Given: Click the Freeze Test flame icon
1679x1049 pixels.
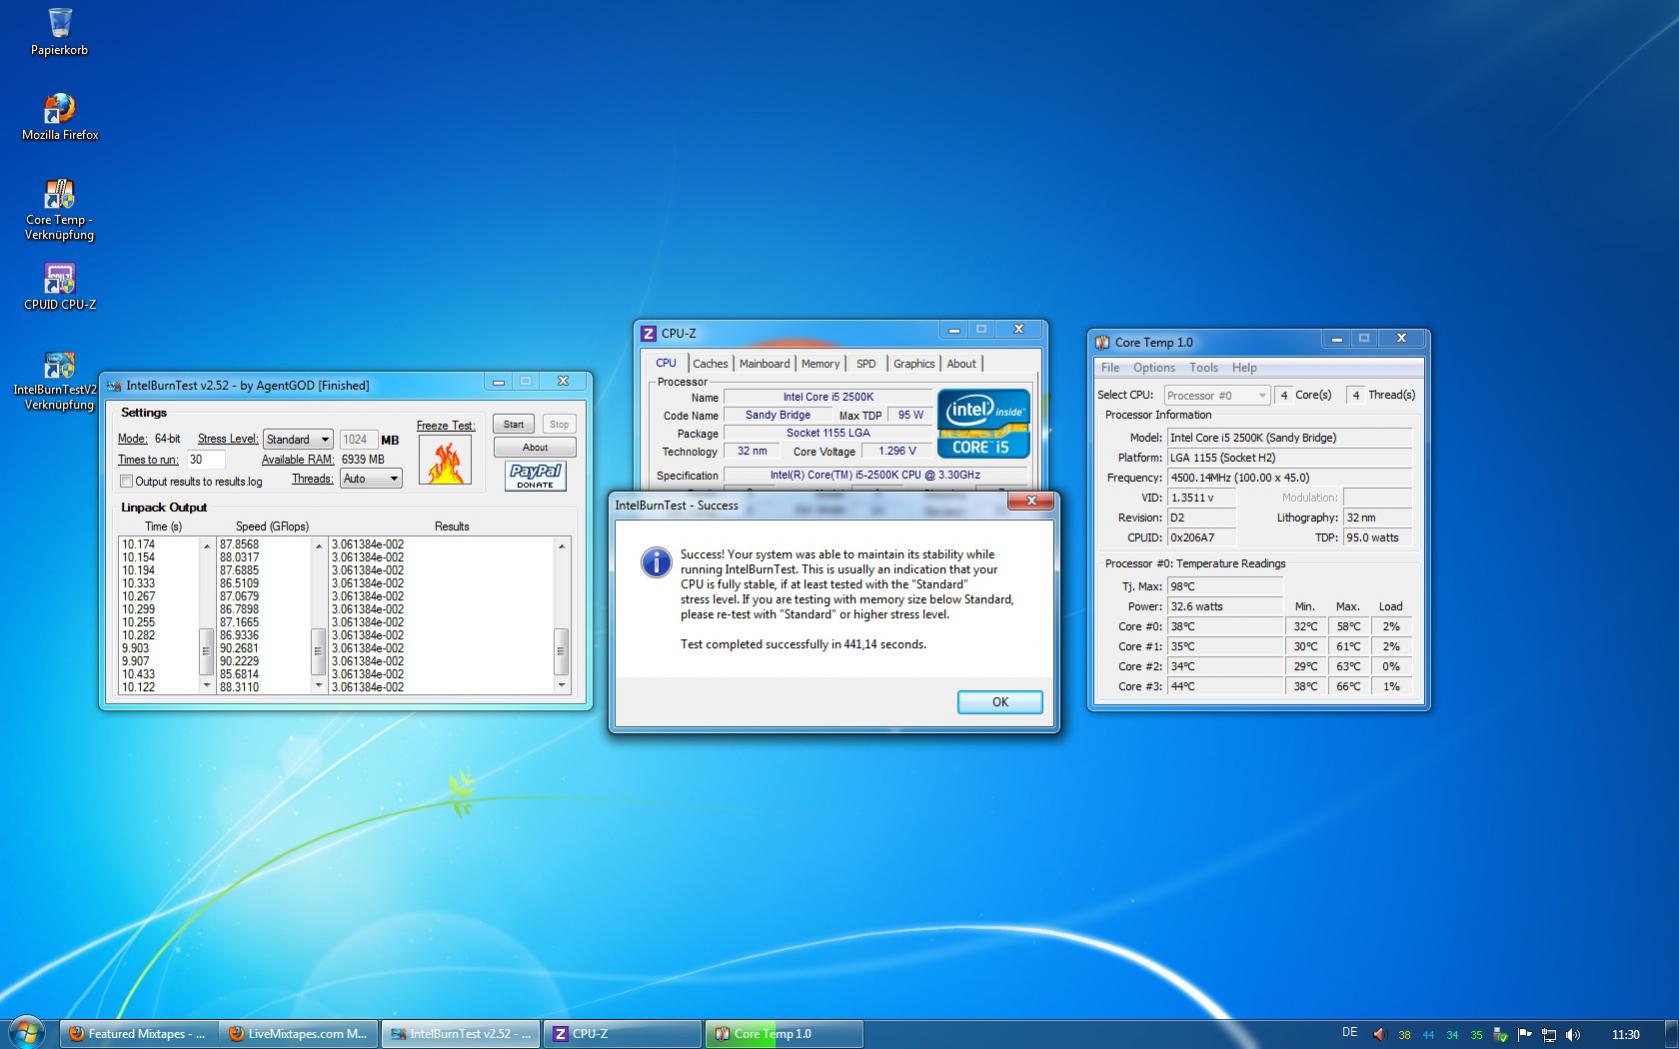Looking at the screenshot, I should 445,461.
